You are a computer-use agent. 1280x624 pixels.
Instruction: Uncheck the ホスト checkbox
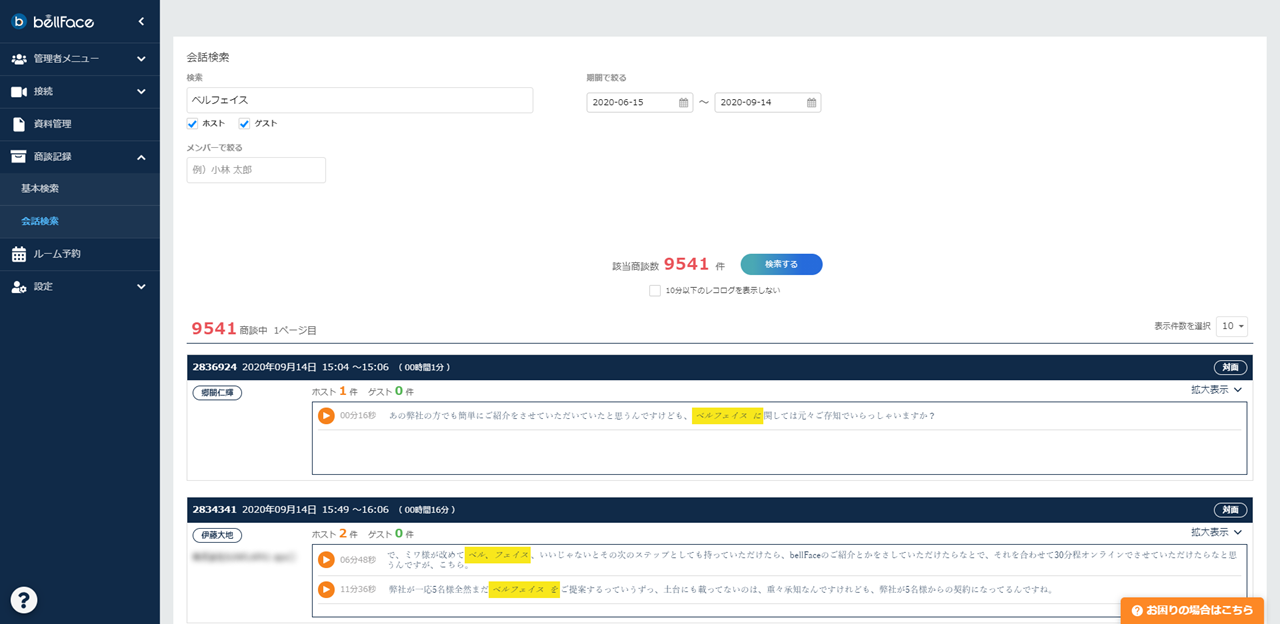[193, 124]
